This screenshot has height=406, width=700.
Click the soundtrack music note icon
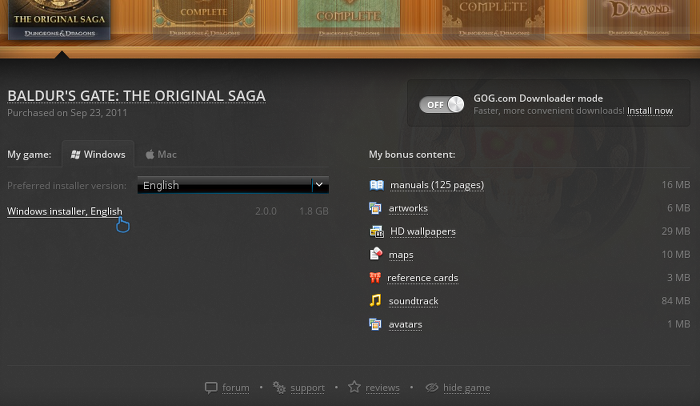click(375, 301)
